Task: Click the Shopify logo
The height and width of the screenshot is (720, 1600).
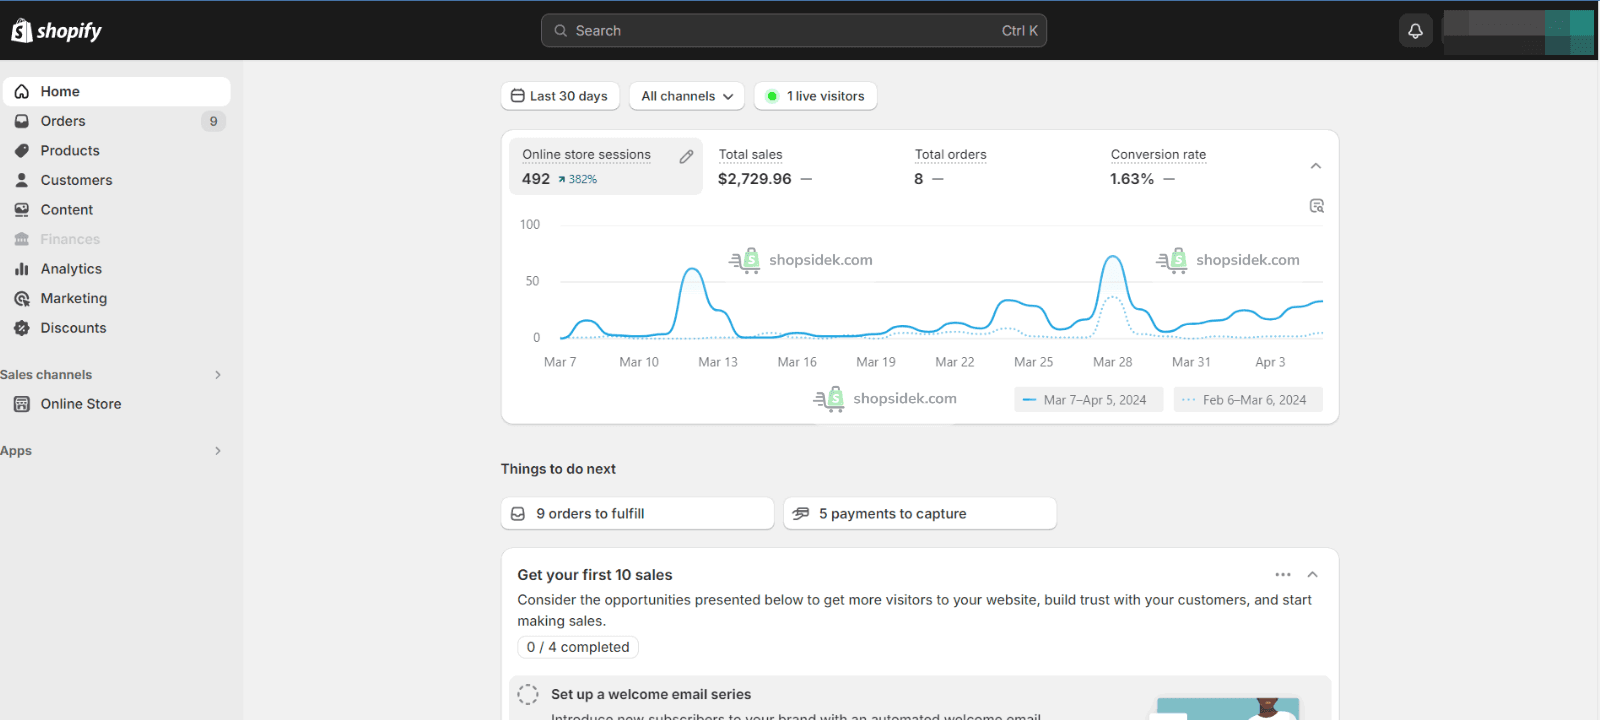Action: click(57, 31)
